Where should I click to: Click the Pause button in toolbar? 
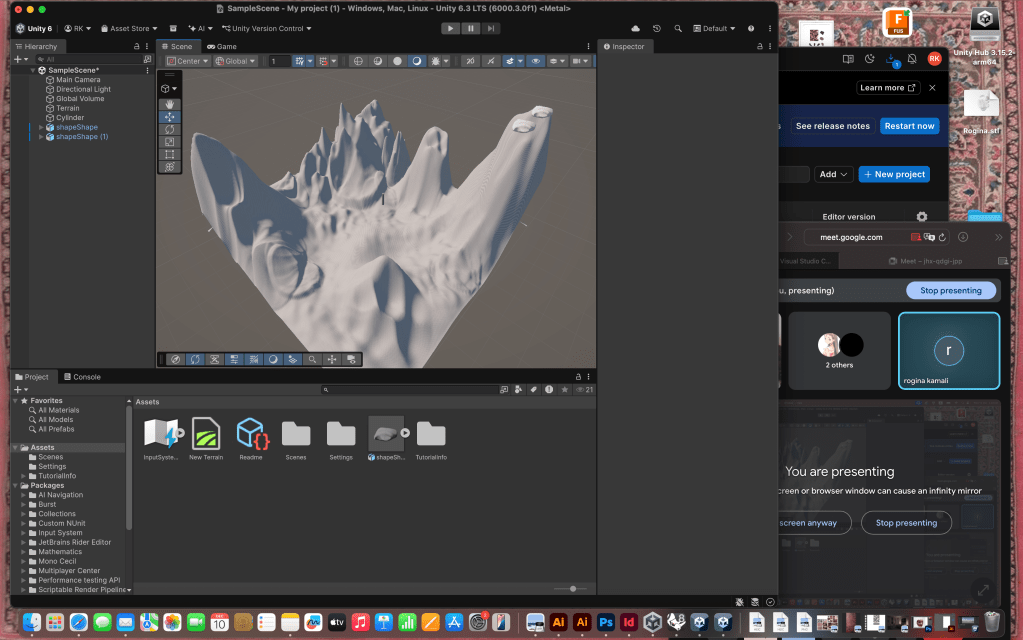(470, 28)
